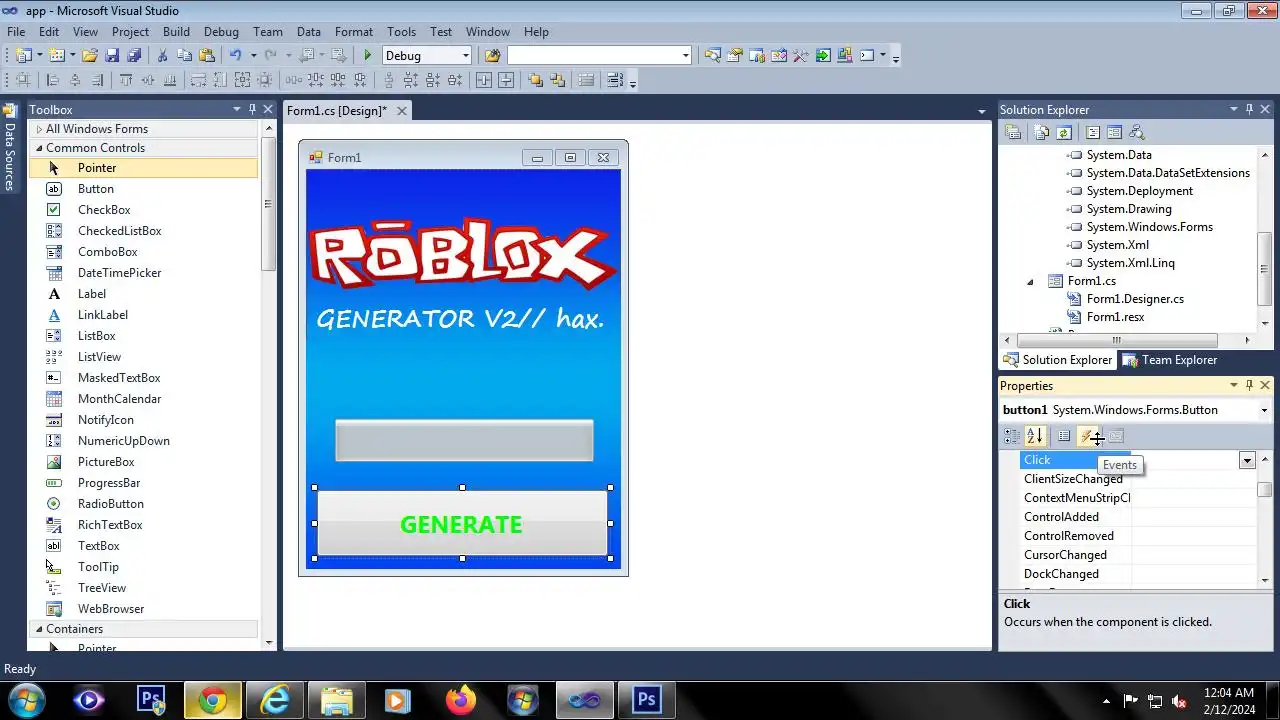The height and width of the screenshot is (720, 1280).
Task: Click the Copy icon in toolbar
Action: [x=184, y=56]
